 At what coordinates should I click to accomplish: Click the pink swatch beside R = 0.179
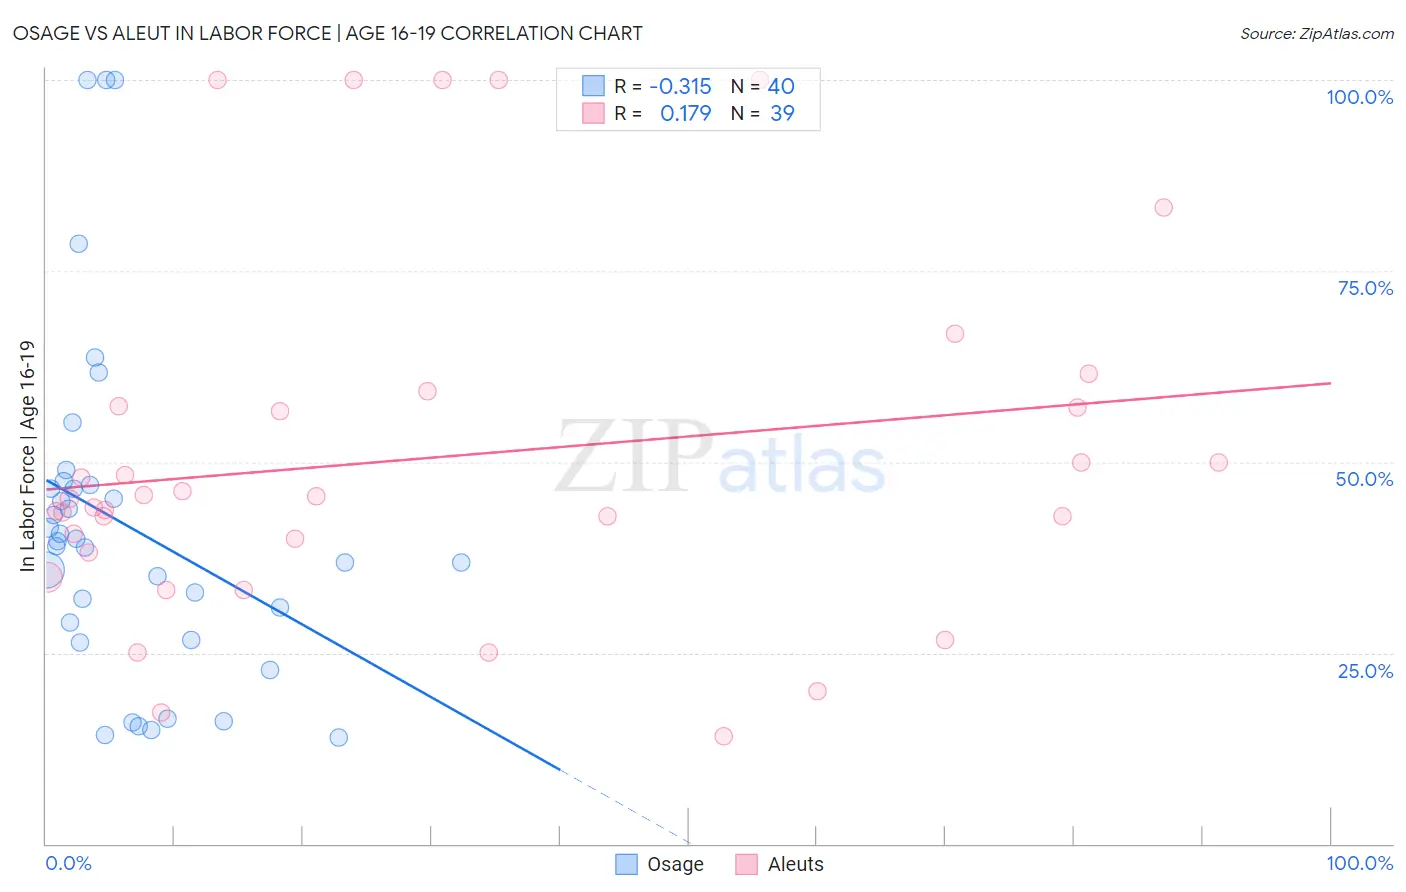594,113
